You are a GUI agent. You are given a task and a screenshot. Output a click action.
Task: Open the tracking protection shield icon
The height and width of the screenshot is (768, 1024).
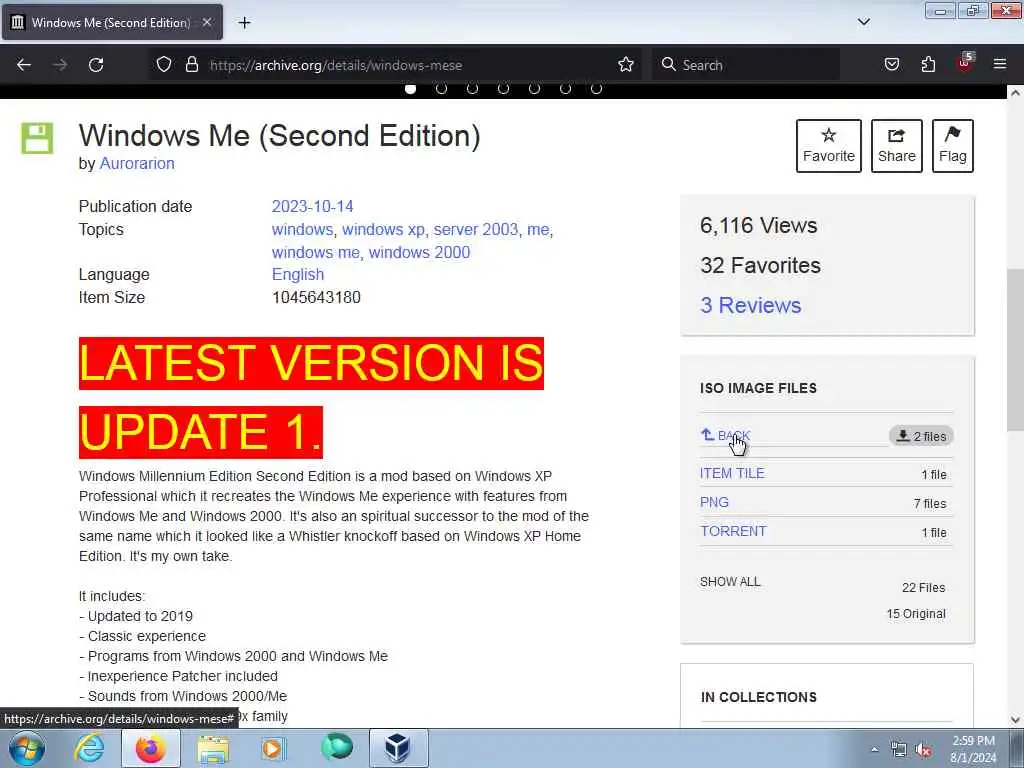164,64
